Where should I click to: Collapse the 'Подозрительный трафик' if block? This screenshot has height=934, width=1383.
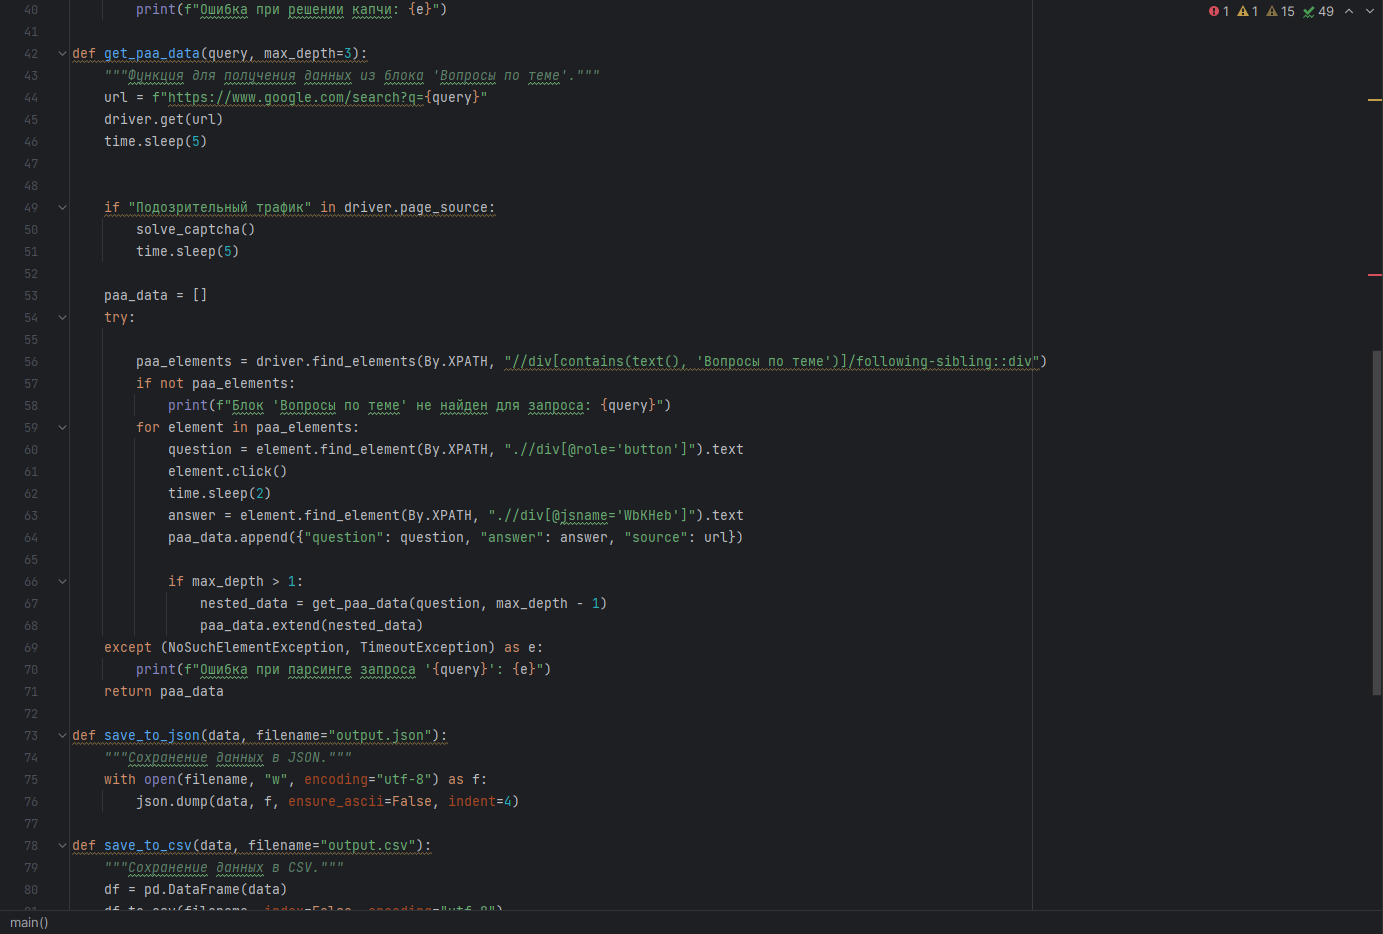[62, 208]
